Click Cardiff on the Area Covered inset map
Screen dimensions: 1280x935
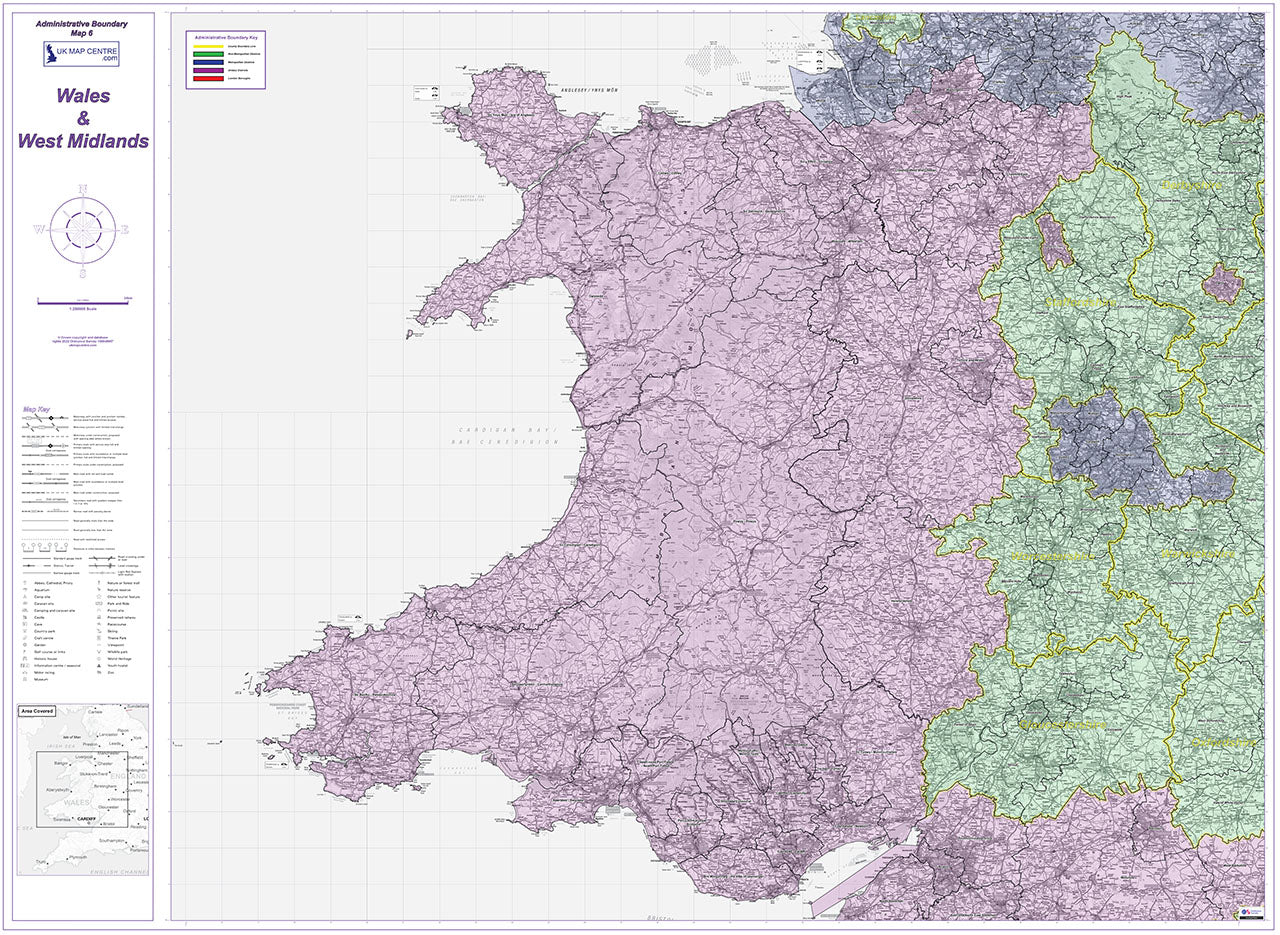coord(85,818)
